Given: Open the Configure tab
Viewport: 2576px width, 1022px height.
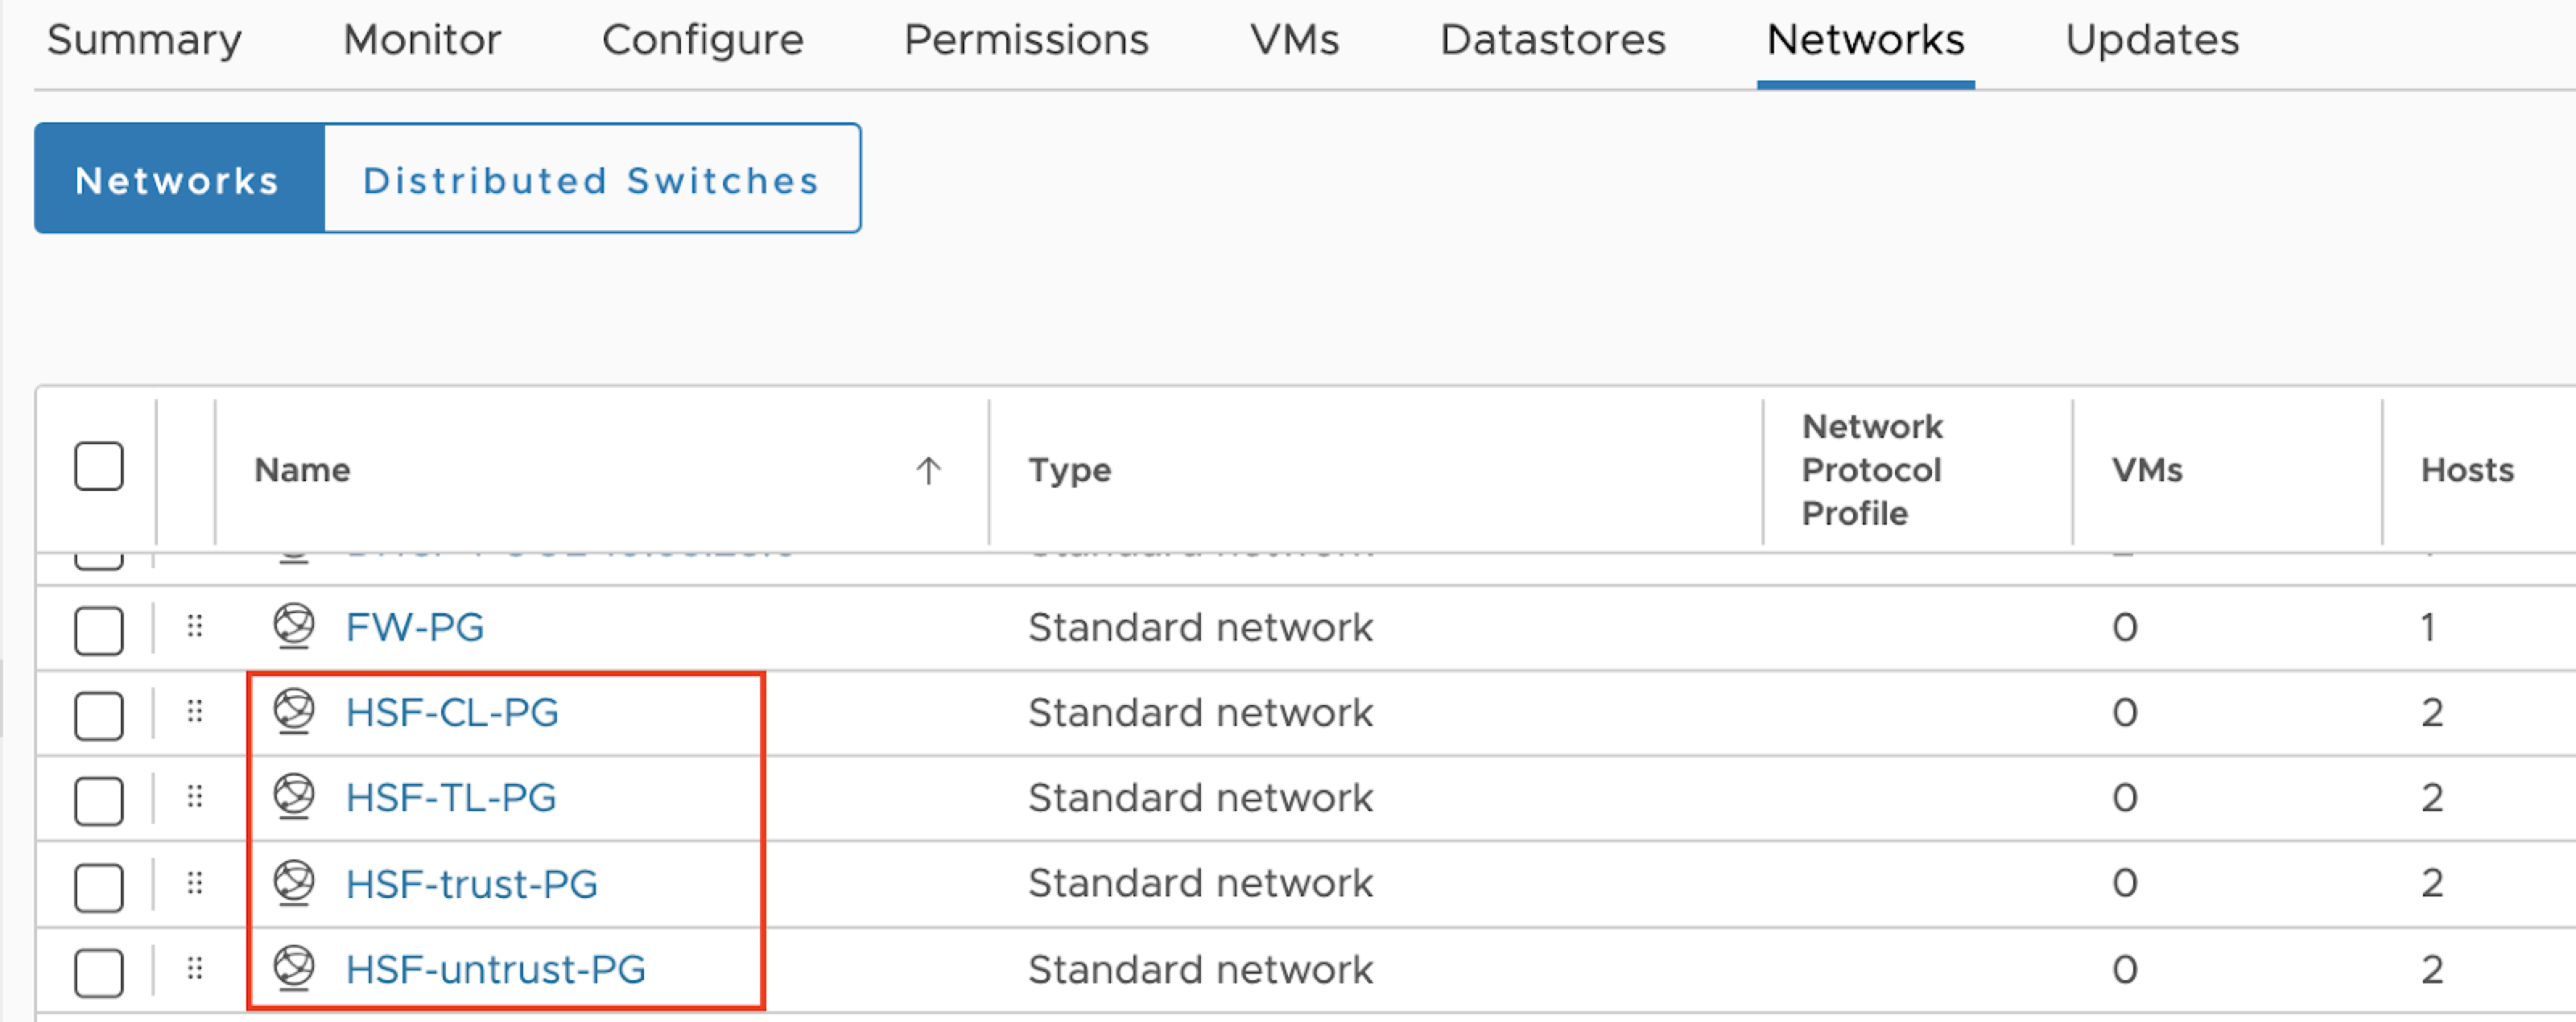Looking at the screenshot, I should pyautogui.click(x=702, y=40).
